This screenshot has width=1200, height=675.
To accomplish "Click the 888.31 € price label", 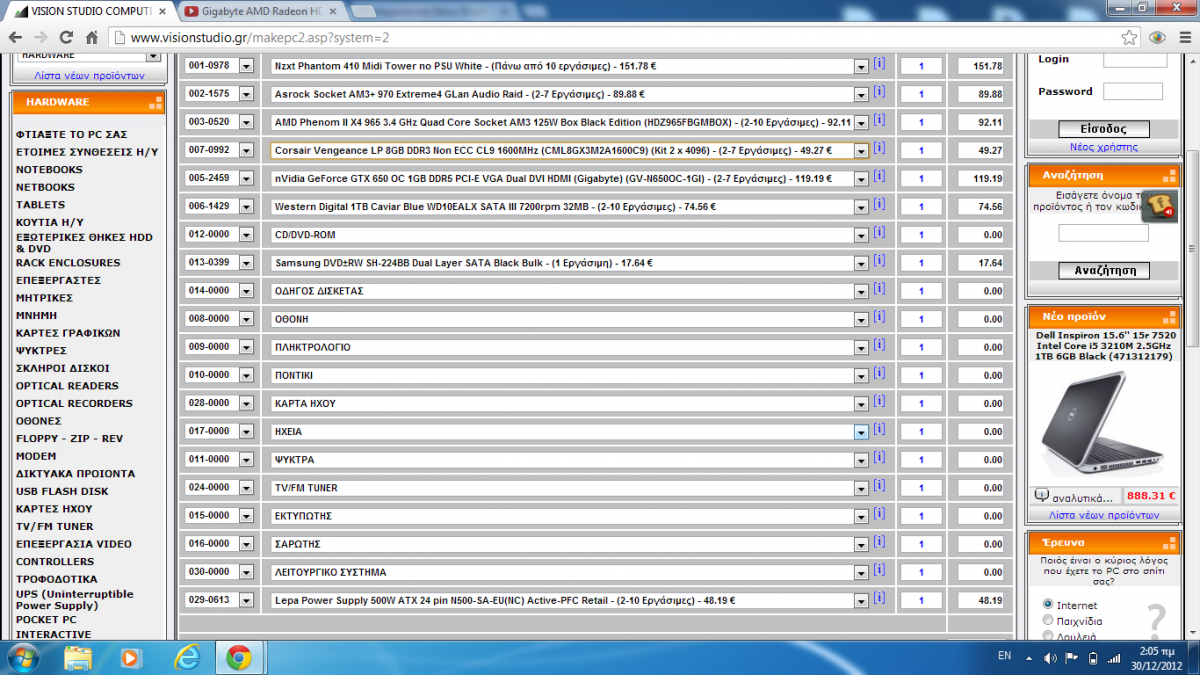I will [1150, 495].
